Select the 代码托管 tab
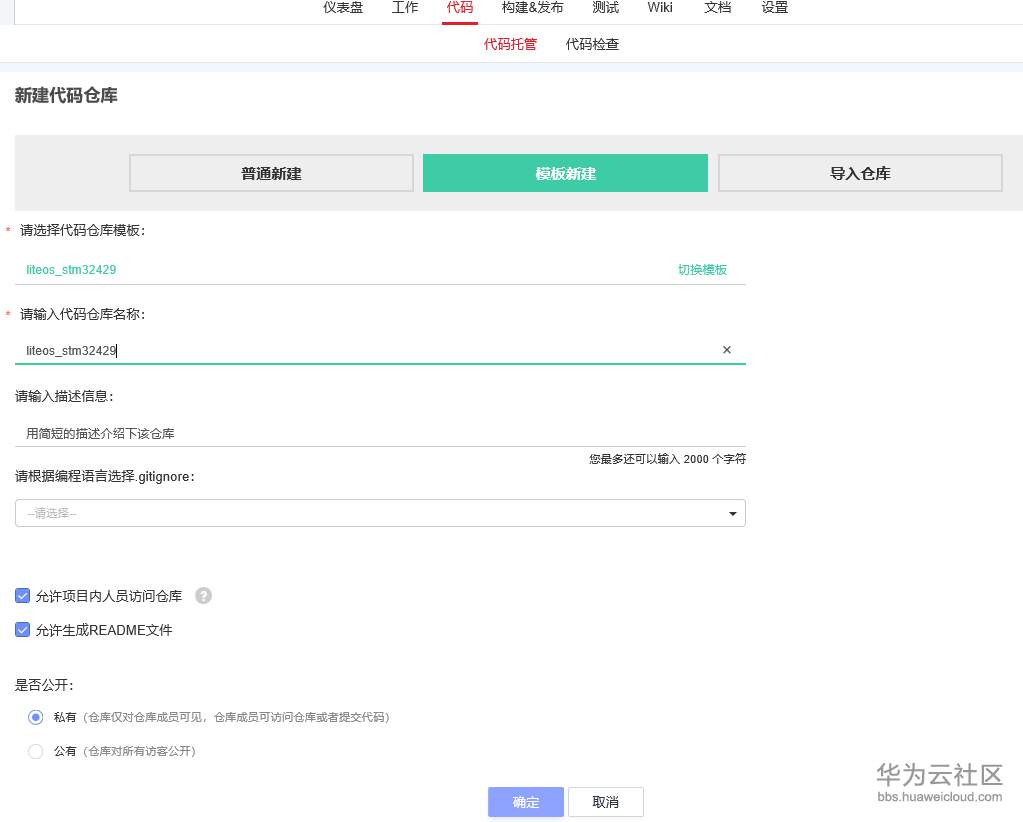The image size is (1023, 822). coord(510,44)
